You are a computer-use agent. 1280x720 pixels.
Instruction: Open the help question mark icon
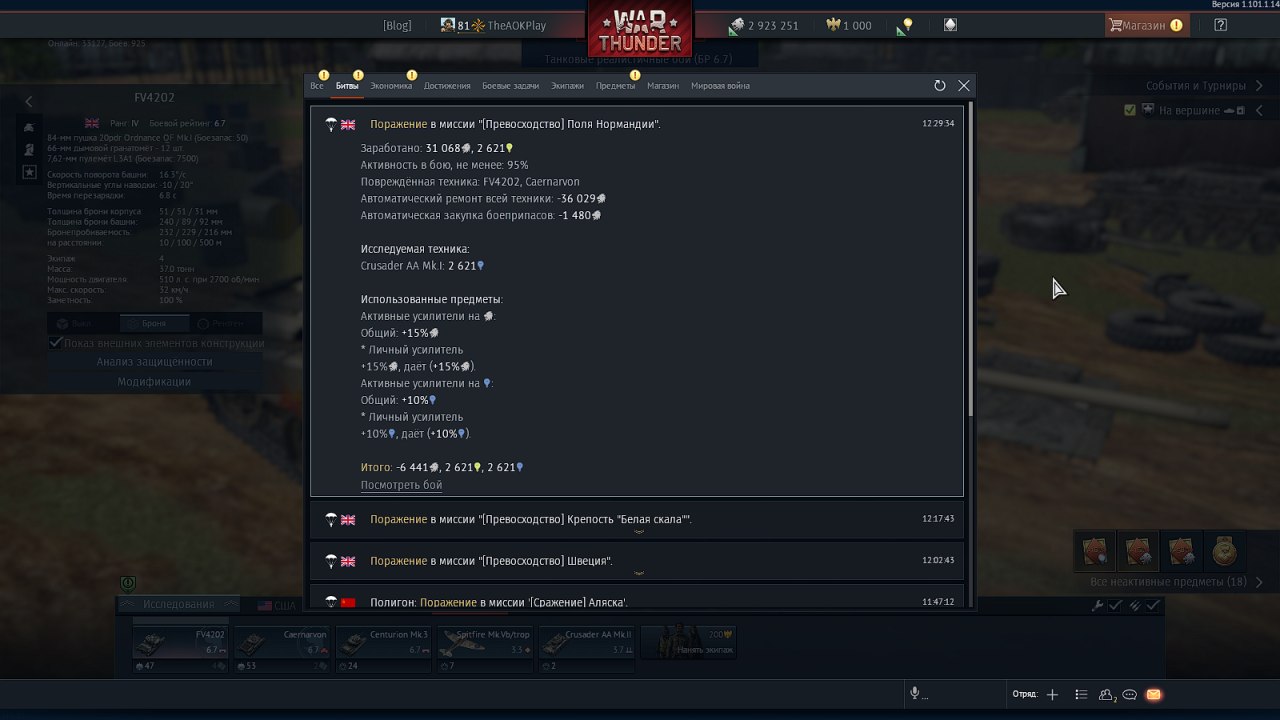pos(1220,25)
